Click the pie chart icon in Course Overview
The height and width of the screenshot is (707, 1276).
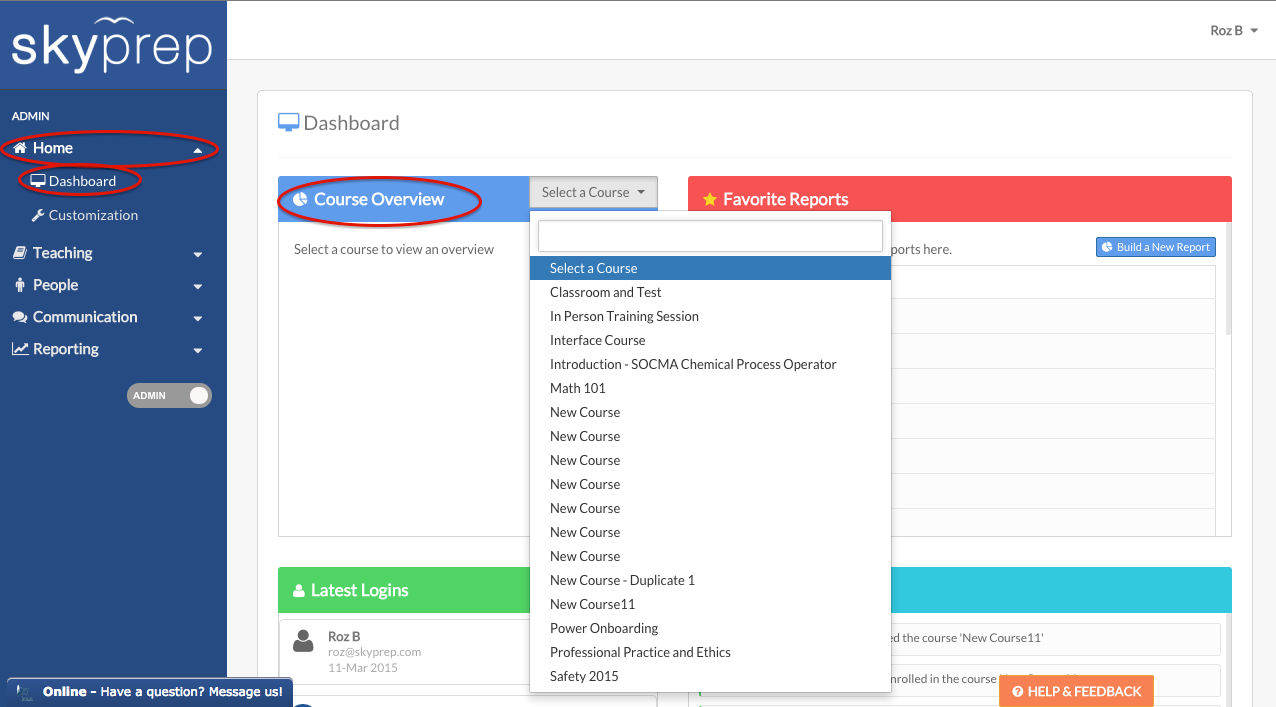pyautogui.click(x=300, y=199)
